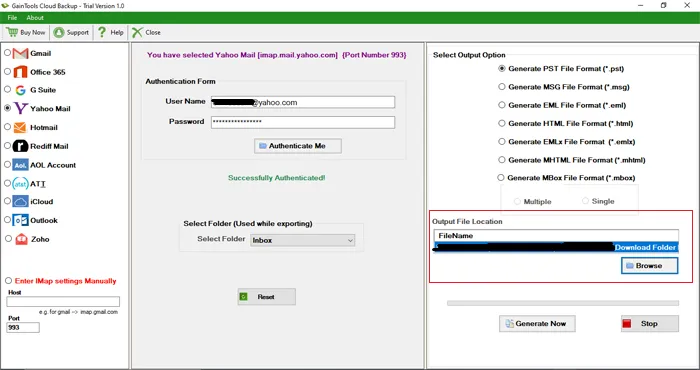Select the Office 365 radio button
700x370 pixels.
(x=8, y=71)
